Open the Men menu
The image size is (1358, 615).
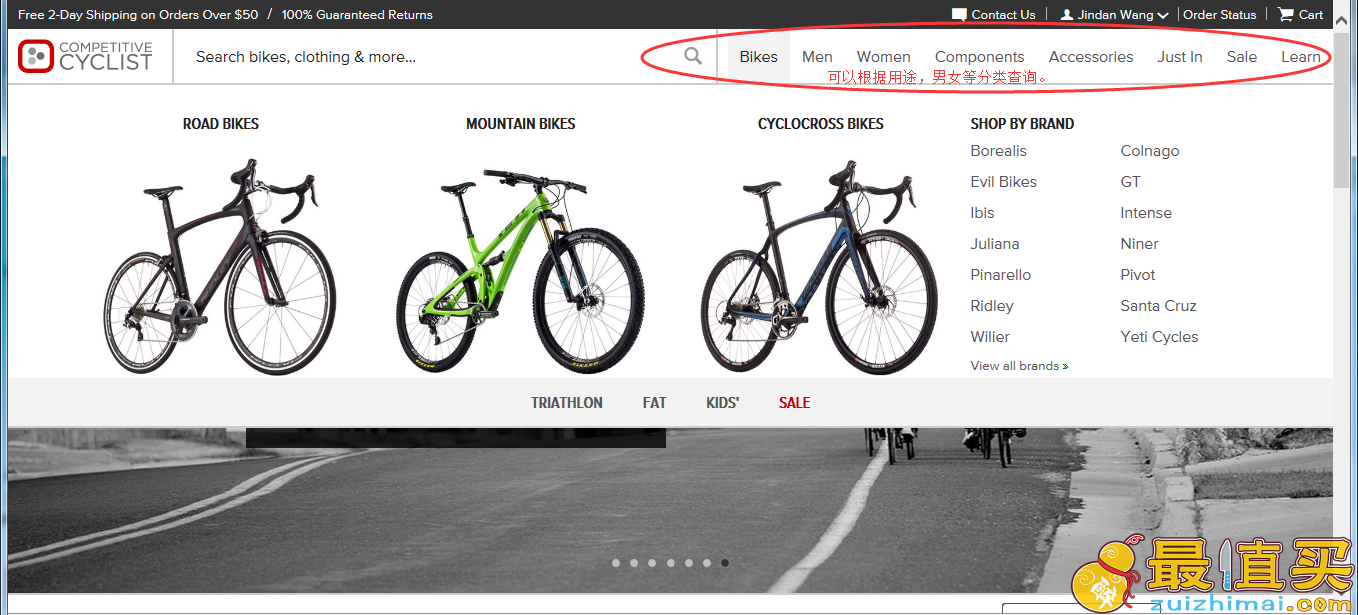coord(817,57)
